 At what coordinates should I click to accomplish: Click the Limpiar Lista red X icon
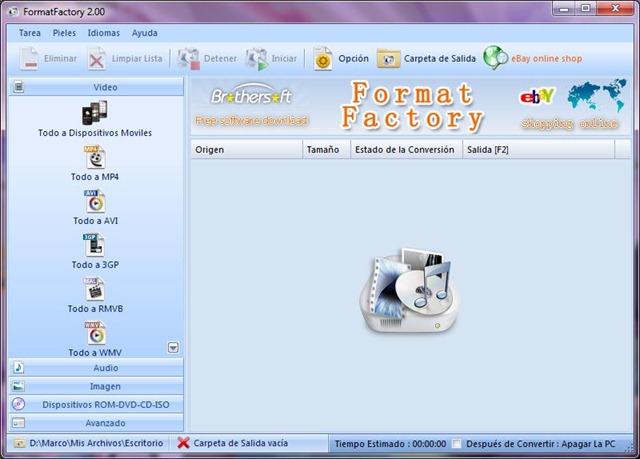coord(96,59)
